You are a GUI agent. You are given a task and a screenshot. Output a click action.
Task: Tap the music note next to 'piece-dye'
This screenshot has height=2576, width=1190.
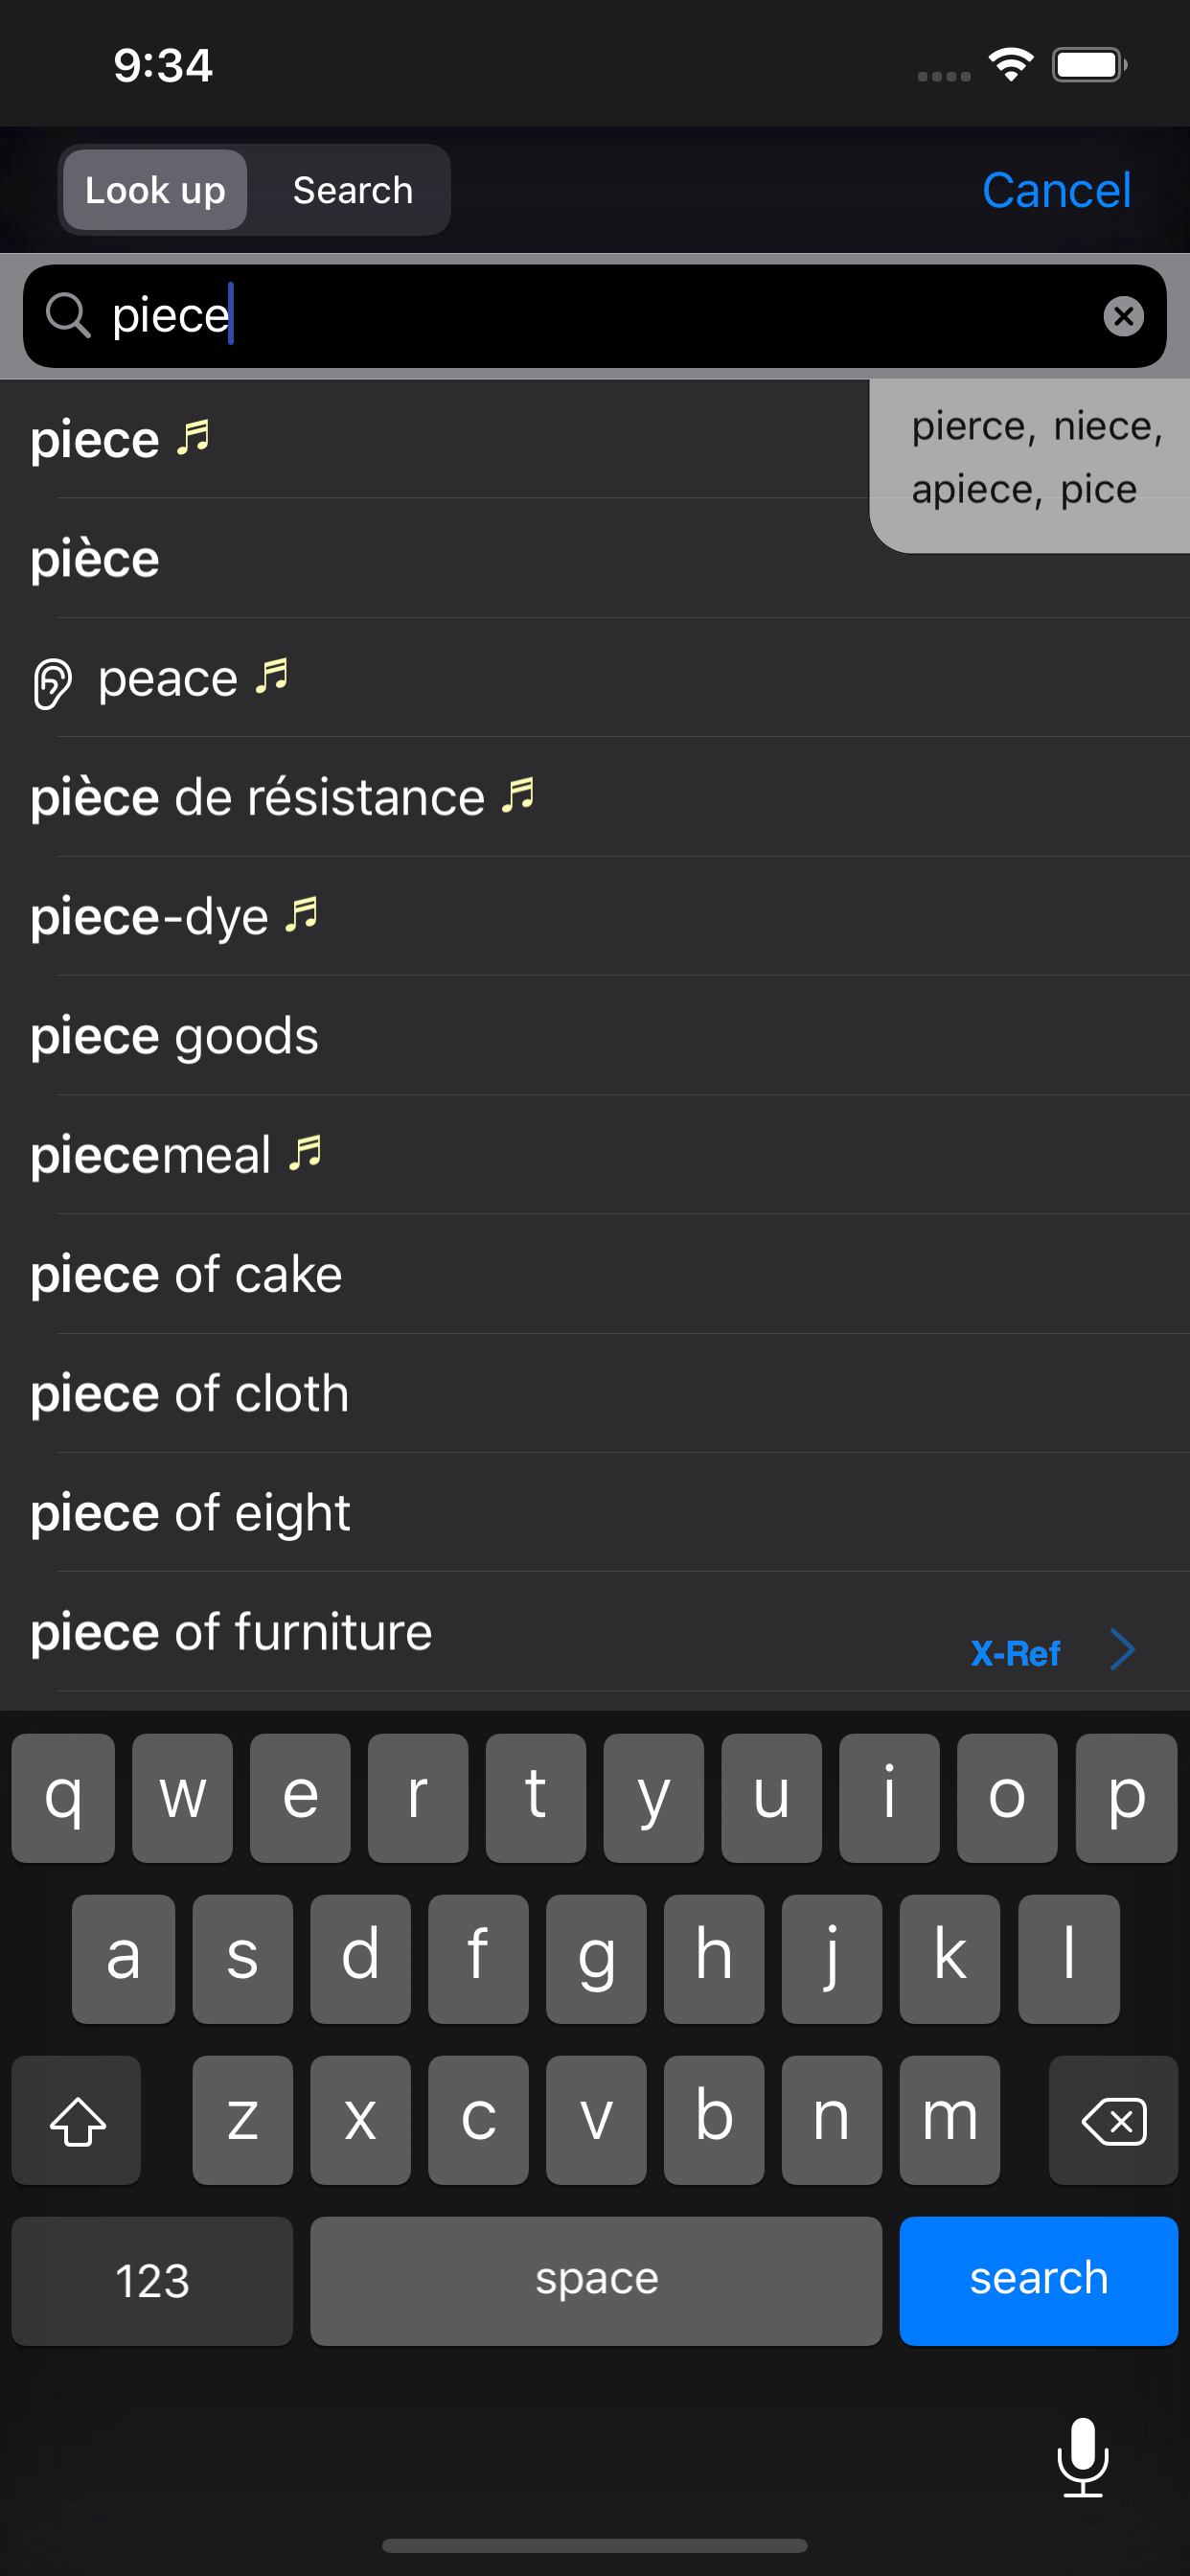pyautogui.click(x=301, y=915)
